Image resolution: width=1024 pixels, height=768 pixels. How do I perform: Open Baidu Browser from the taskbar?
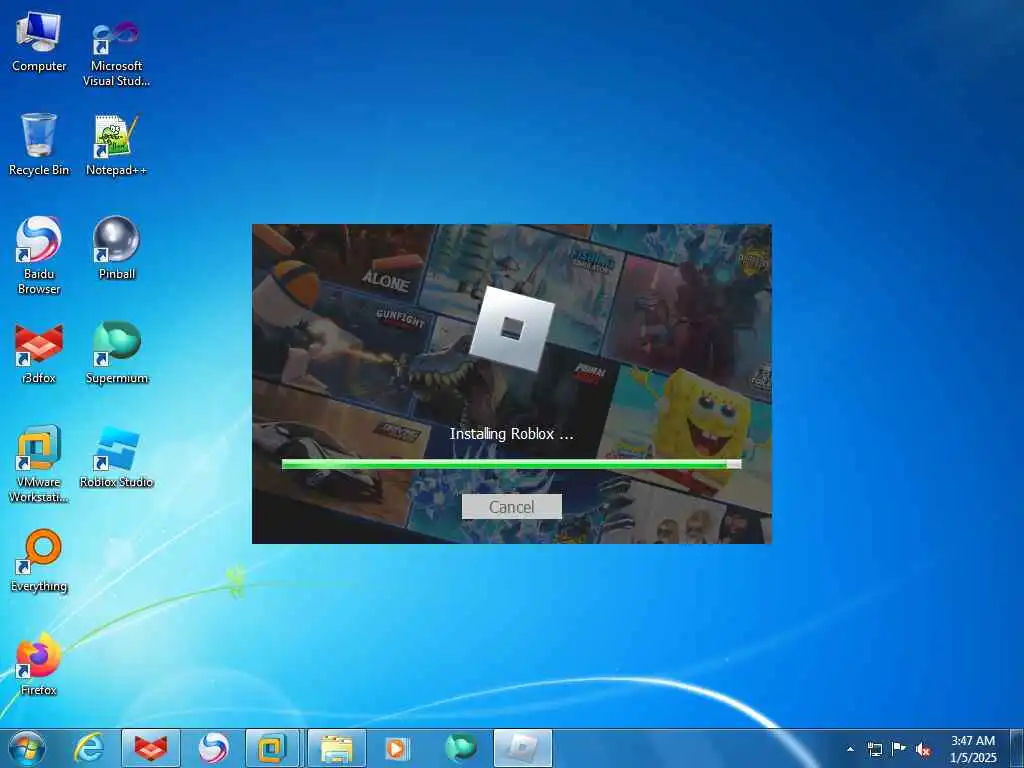(213, 748)
